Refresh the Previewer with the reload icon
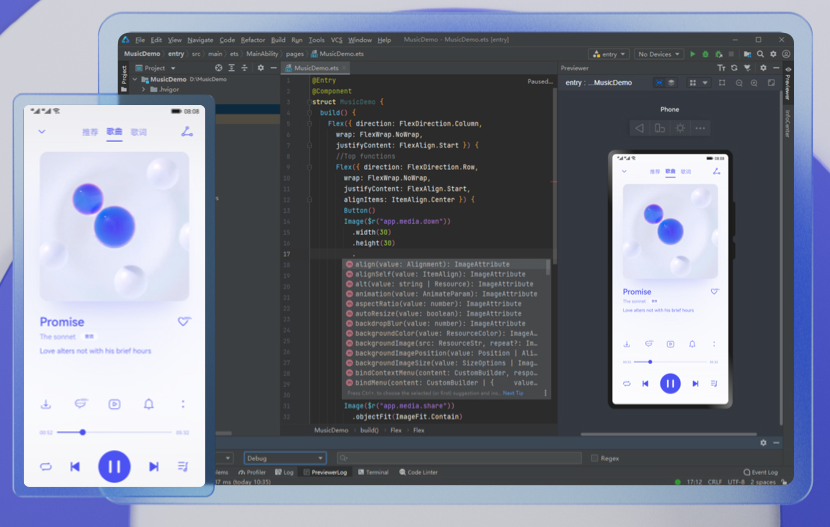Image resolution: width=830 pixels, height=527 pixels. point(734,68)
